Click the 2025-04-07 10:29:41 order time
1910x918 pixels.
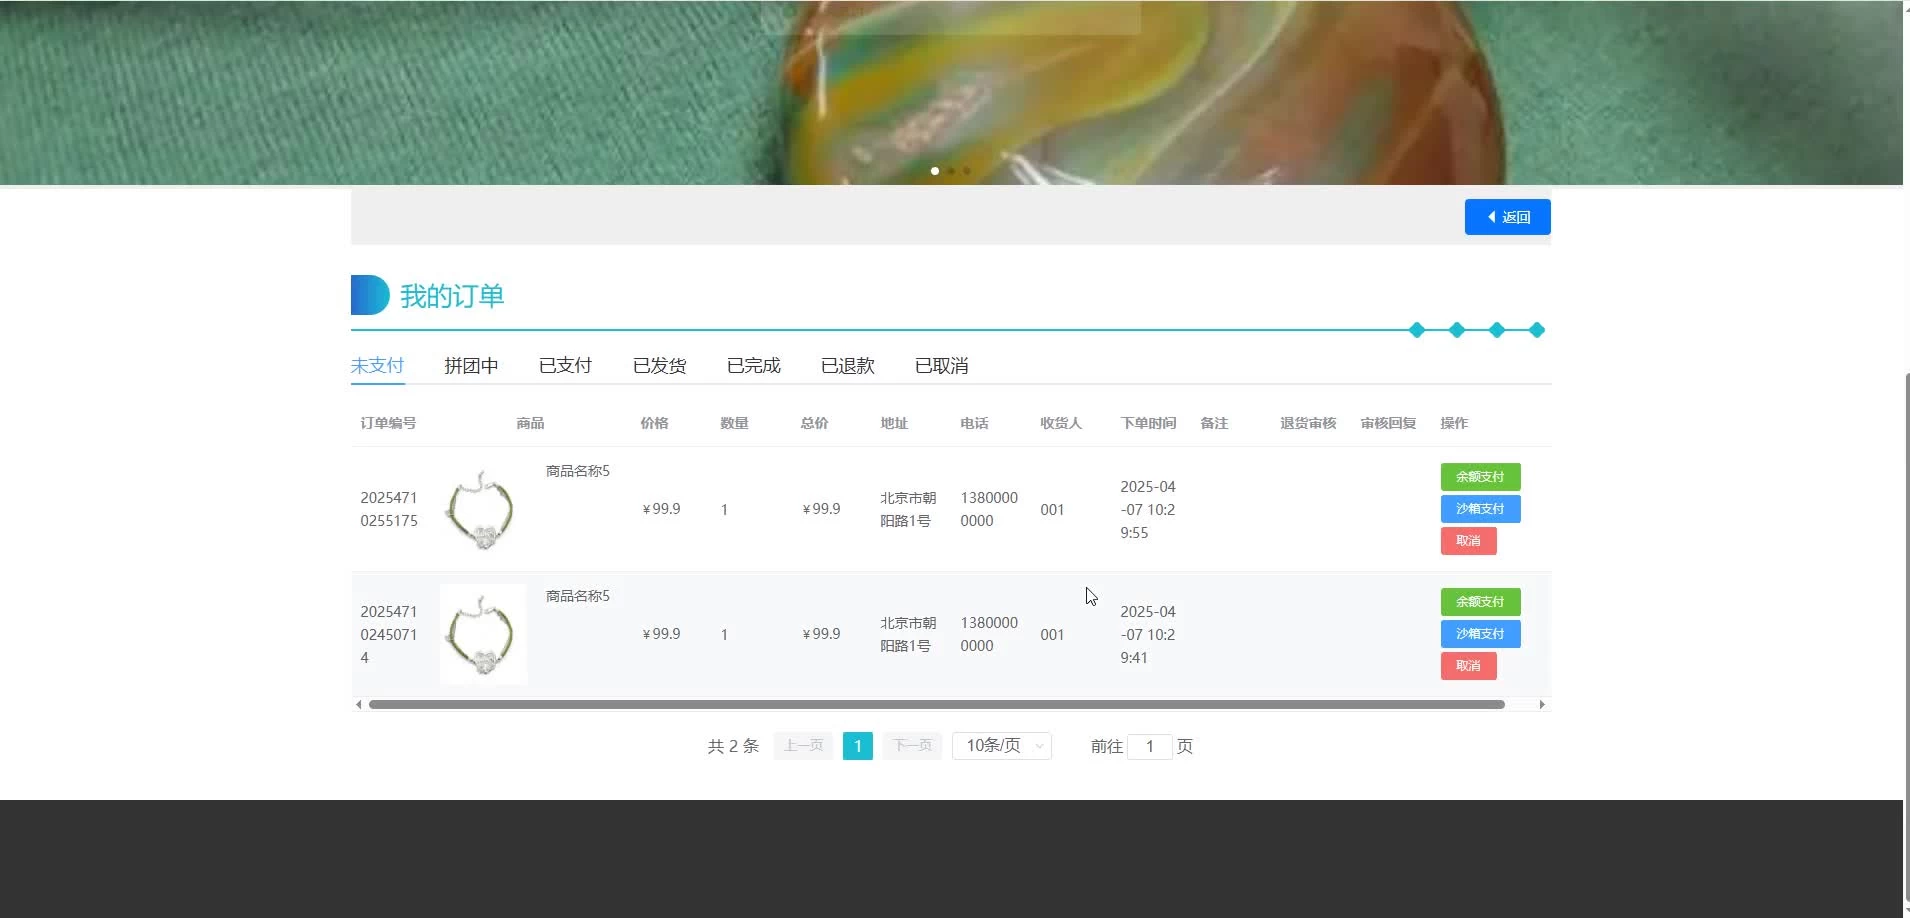point(1148,634)
